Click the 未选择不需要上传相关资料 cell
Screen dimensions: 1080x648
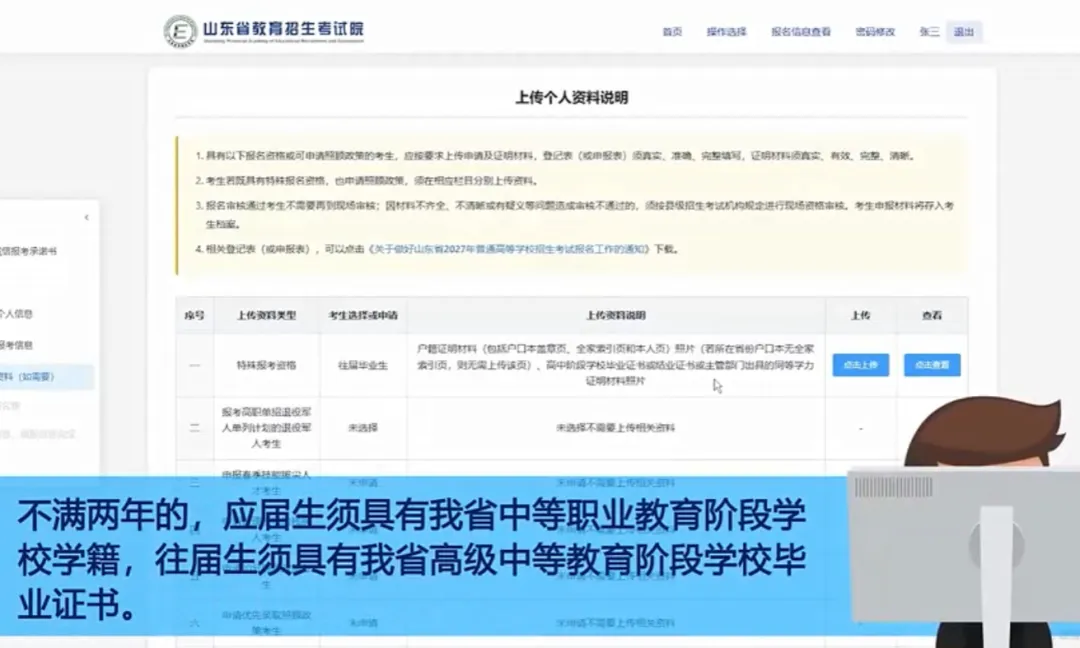tap(616, 428)
